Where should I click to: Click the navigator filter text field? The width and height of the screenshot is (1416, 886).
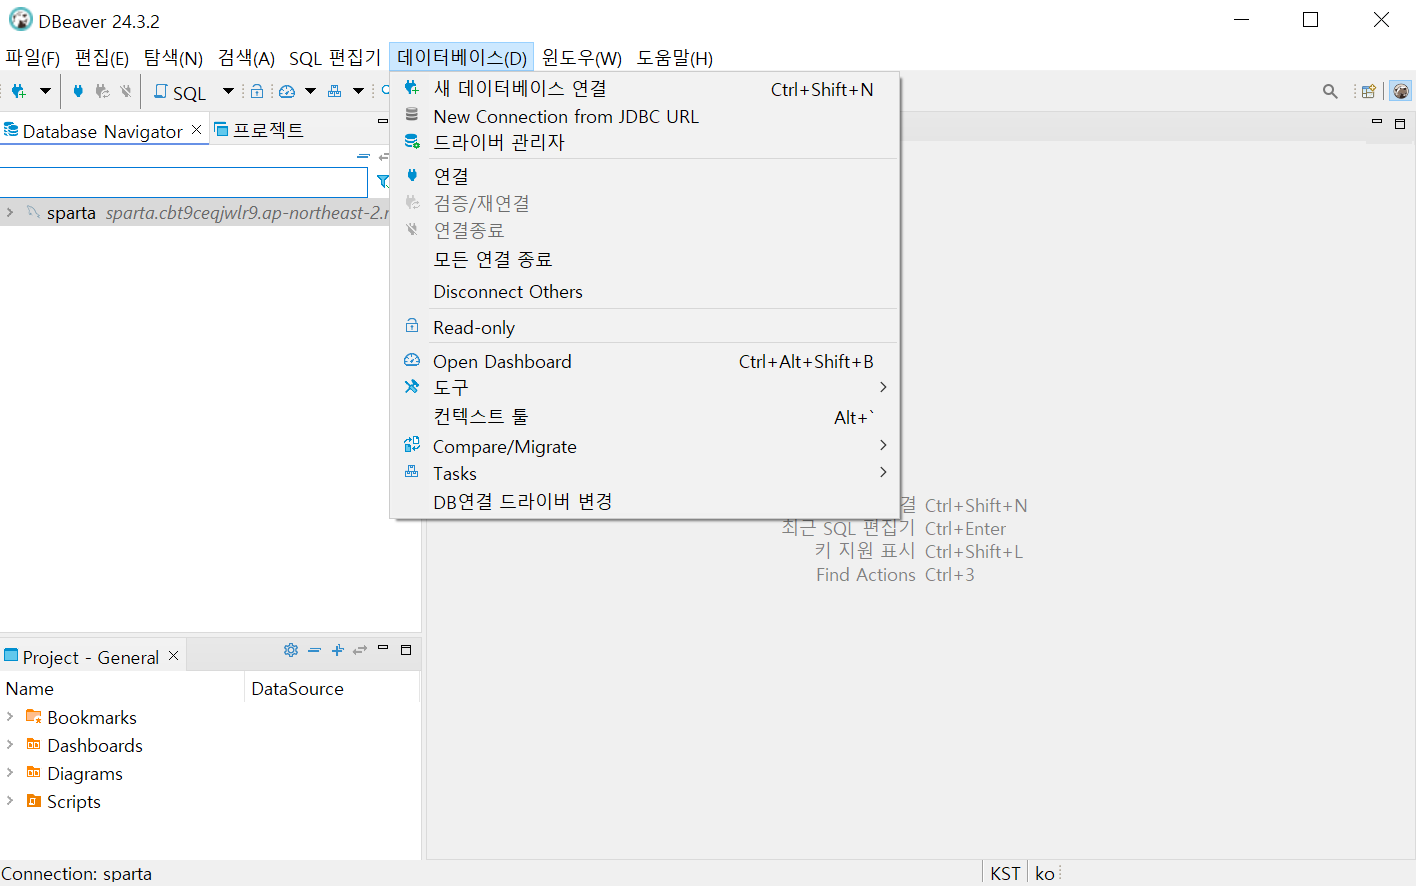(x=184, y=182)
